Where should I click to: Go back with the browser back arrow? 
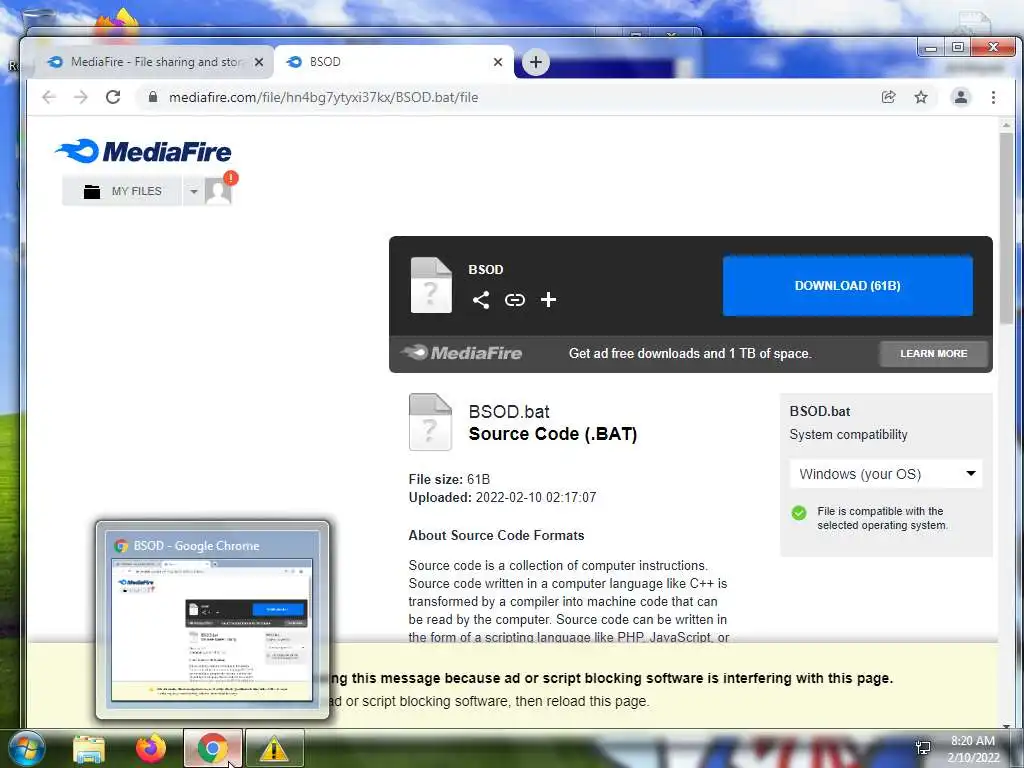pyautogui.click(x=49, y=97)
